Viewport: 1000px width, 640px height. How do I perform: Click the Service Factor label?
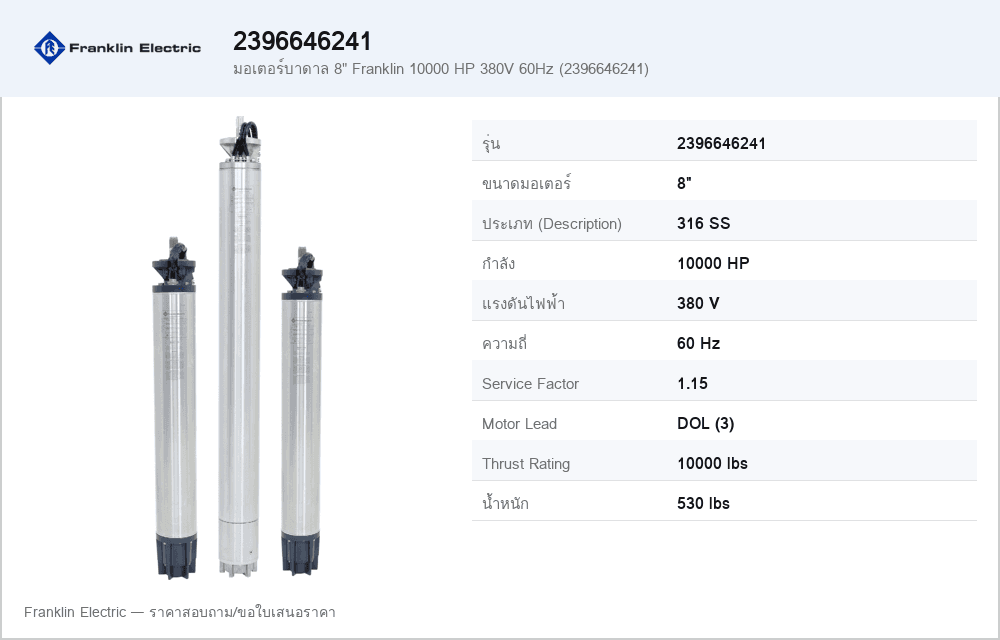(x=530, y=384)
